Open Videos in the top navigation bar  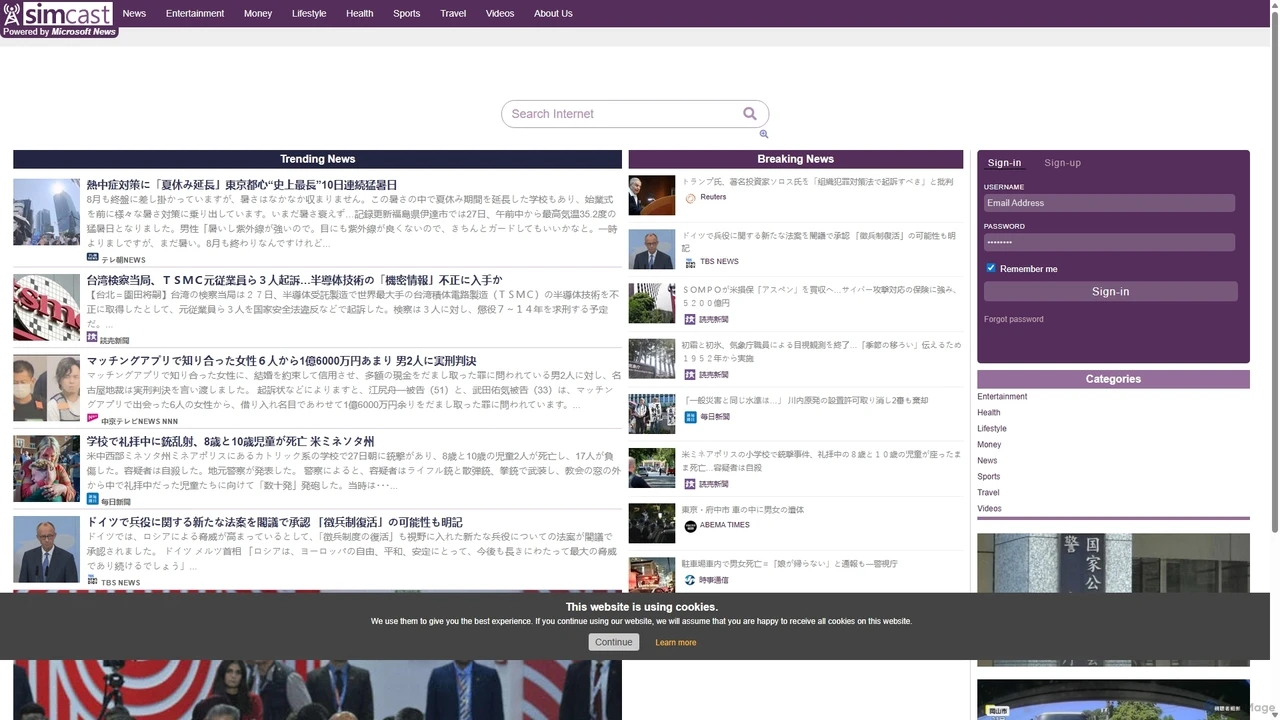pyautogui.click(x=500, y=14)
